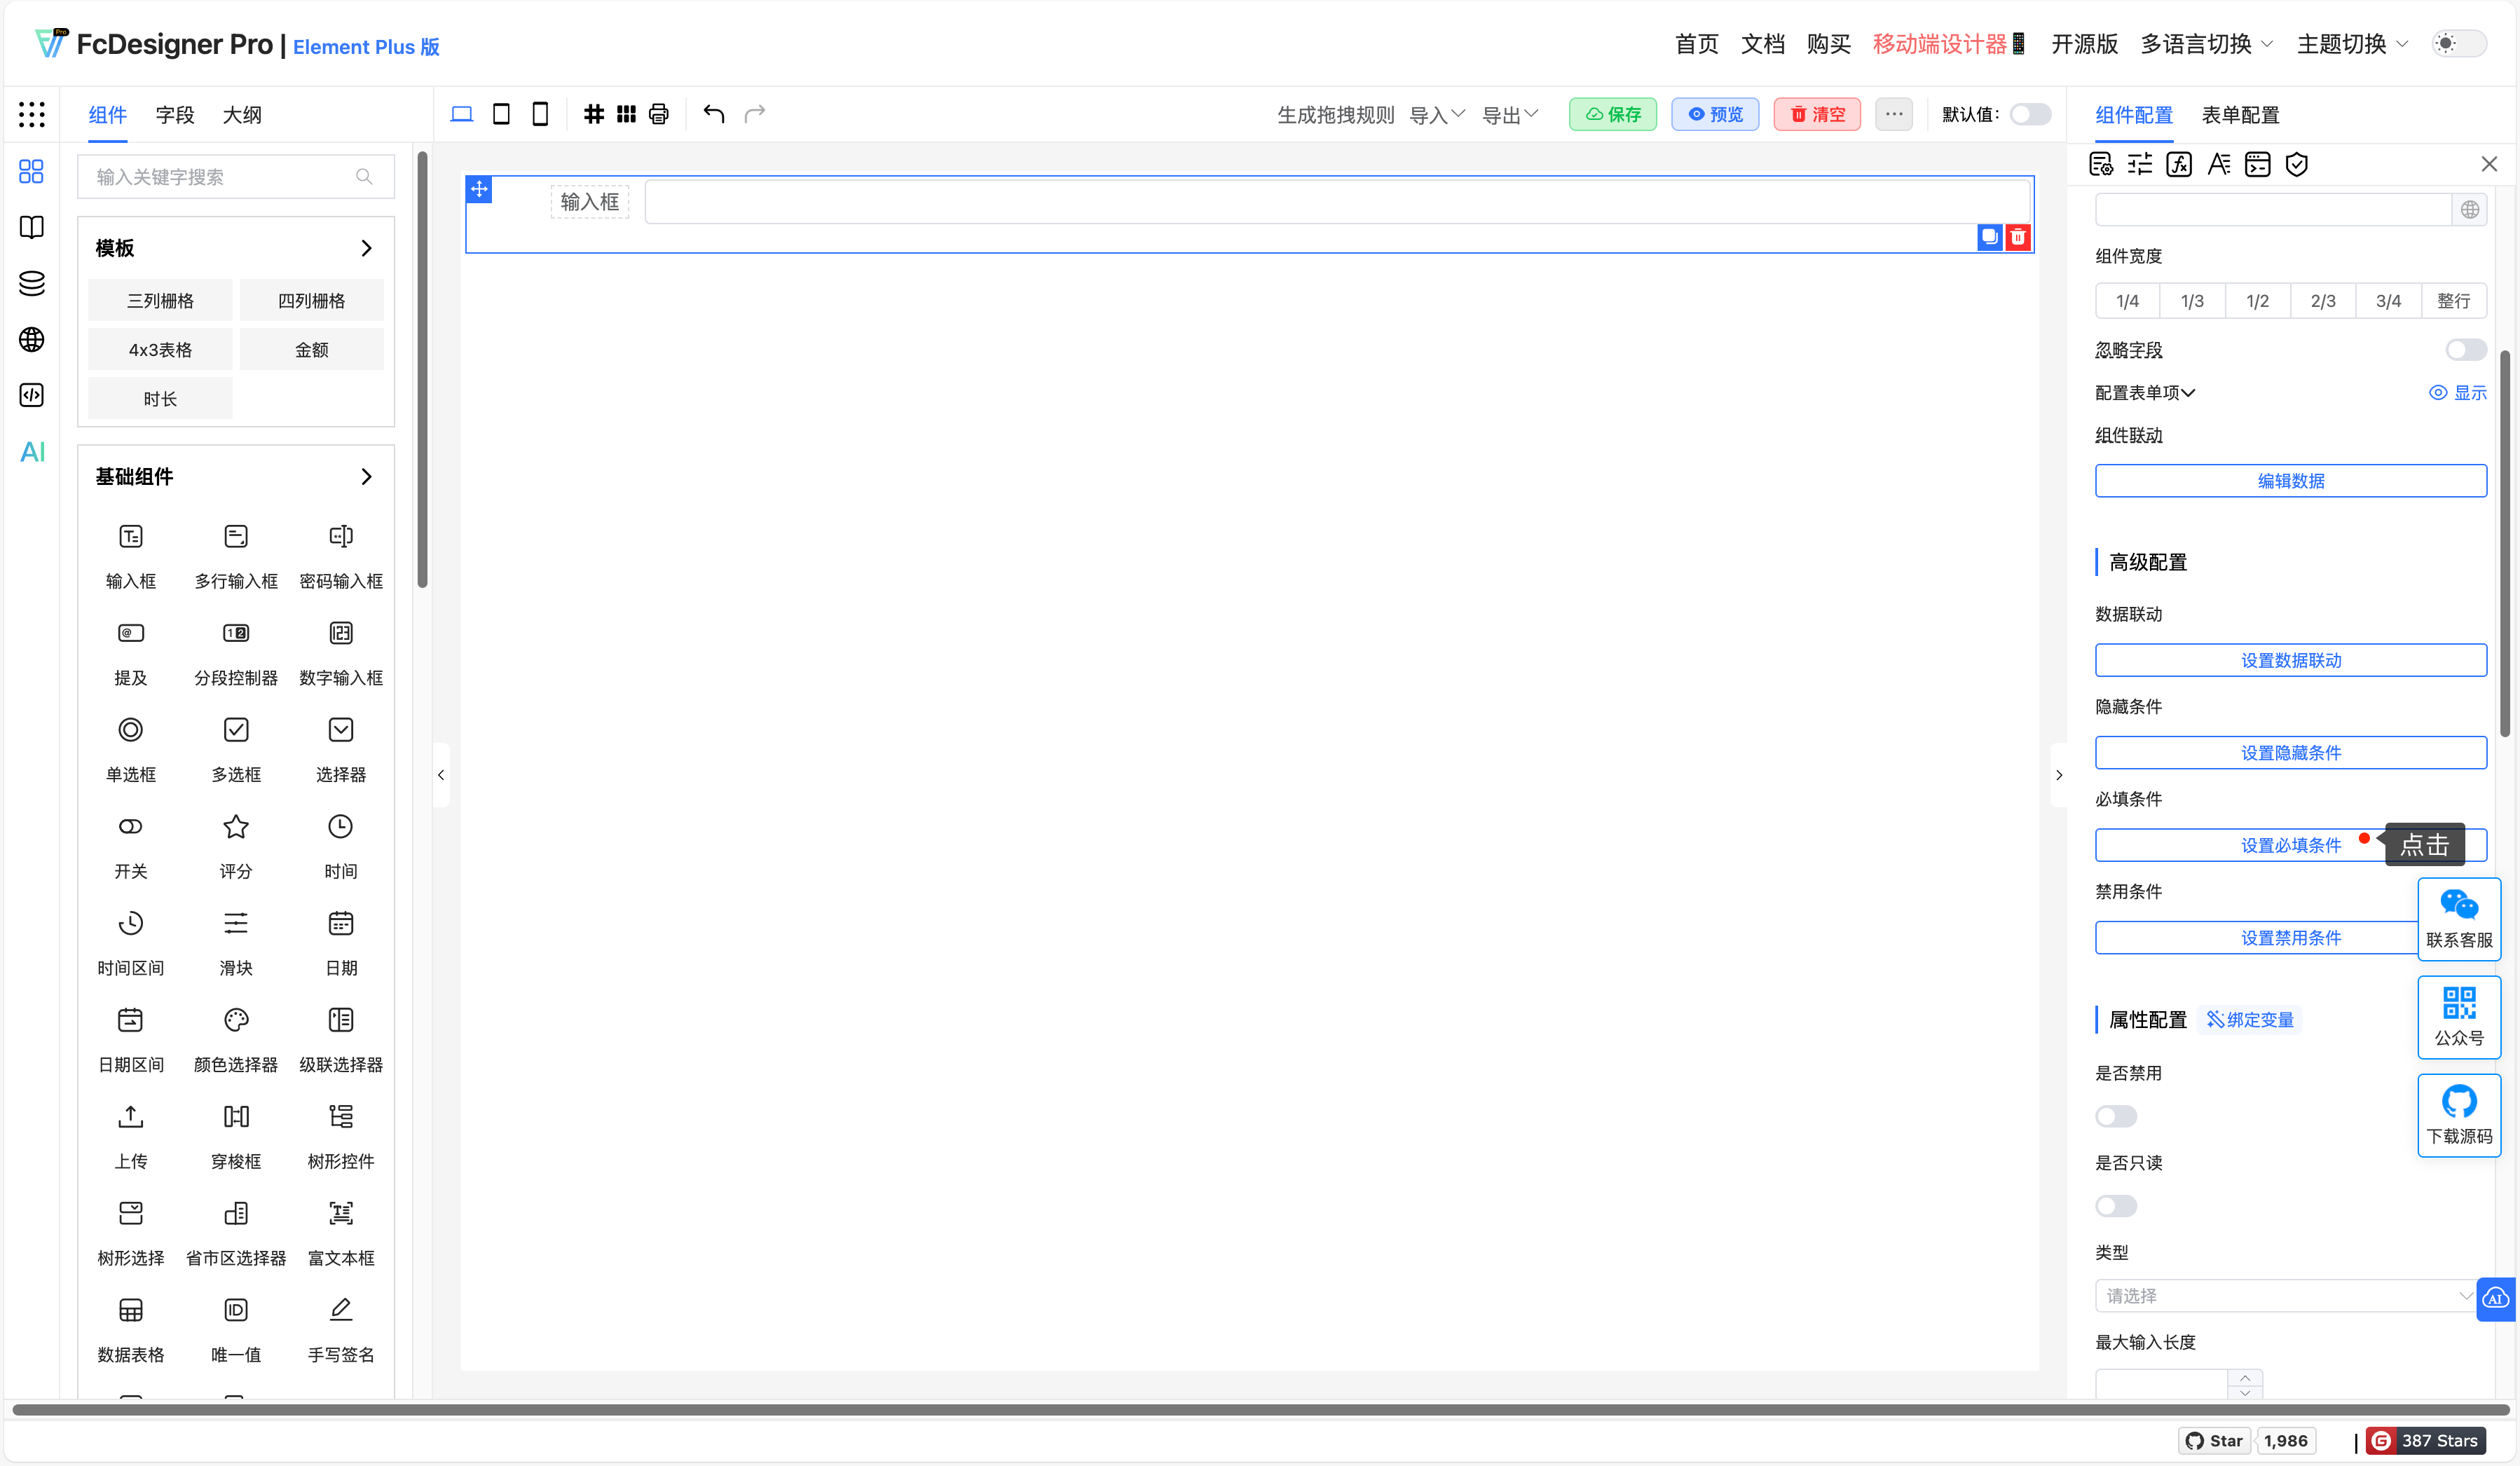
Task: Turn on the 是否只读 switch
Action: pos(2115,1206)
